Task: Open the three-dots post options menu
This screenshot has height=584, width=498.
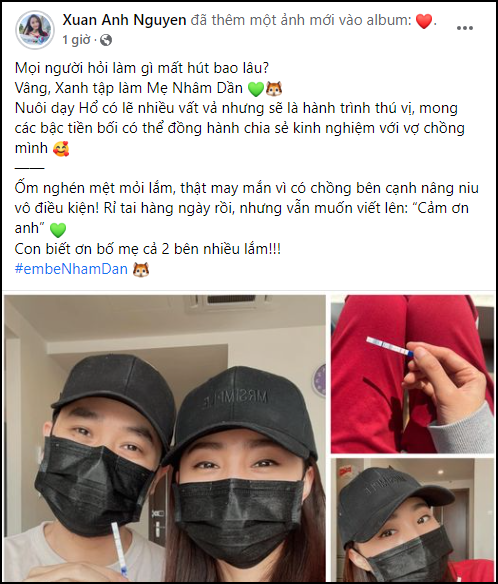Action: point(464,28)
